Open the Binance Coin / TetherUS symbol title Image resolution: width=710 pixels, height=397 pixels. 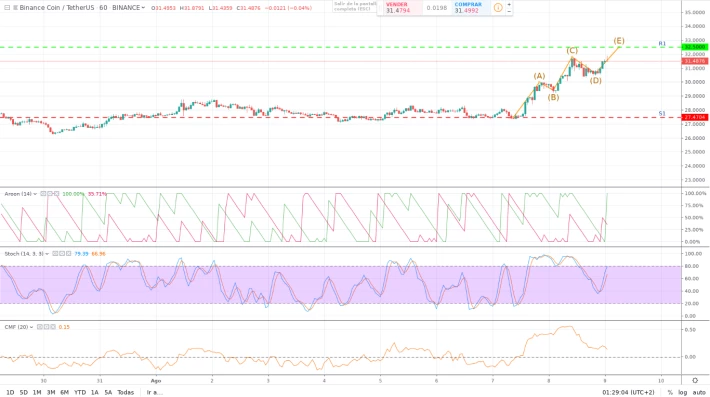[x=57, y=8]
